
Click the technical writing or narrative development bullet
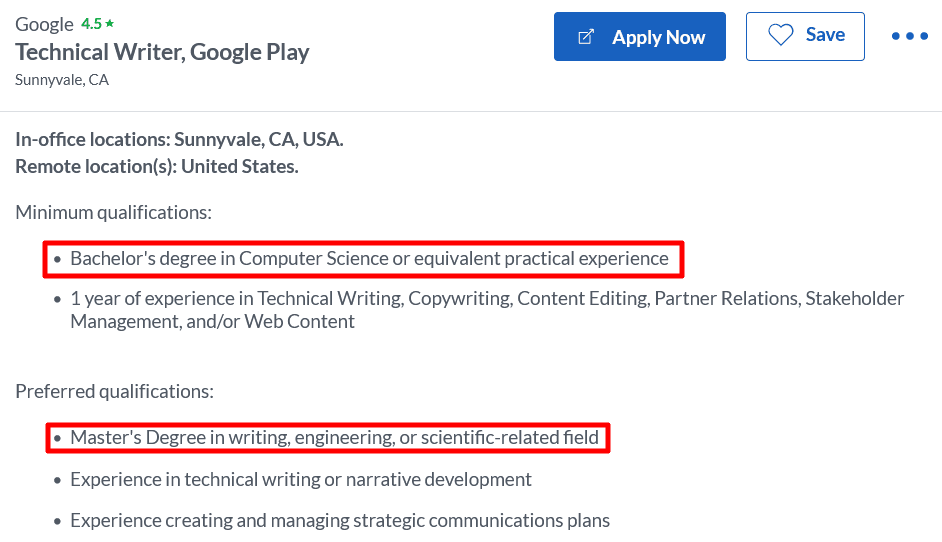300,480
